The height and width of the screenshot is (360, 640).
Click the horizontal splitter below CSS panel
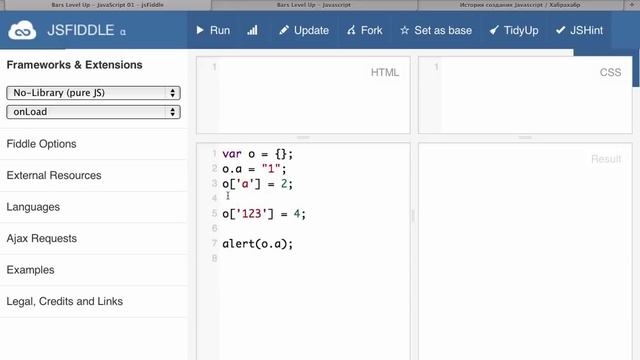[x=525, y=138]
